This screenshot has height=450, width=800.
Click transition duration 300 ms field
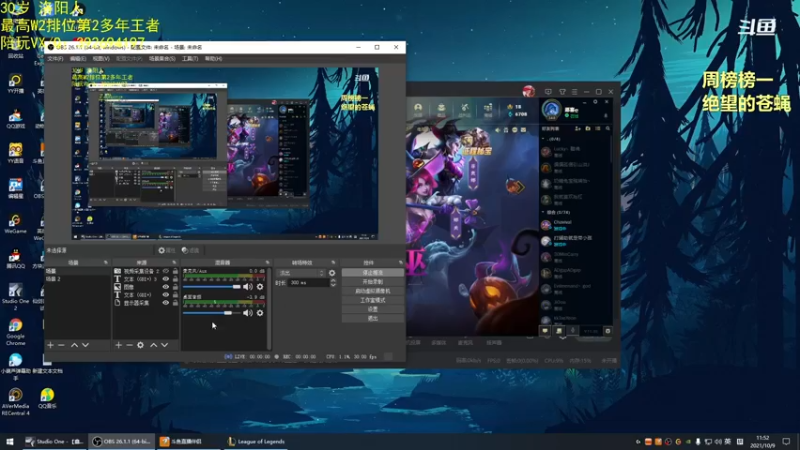(x=309, y=283)
